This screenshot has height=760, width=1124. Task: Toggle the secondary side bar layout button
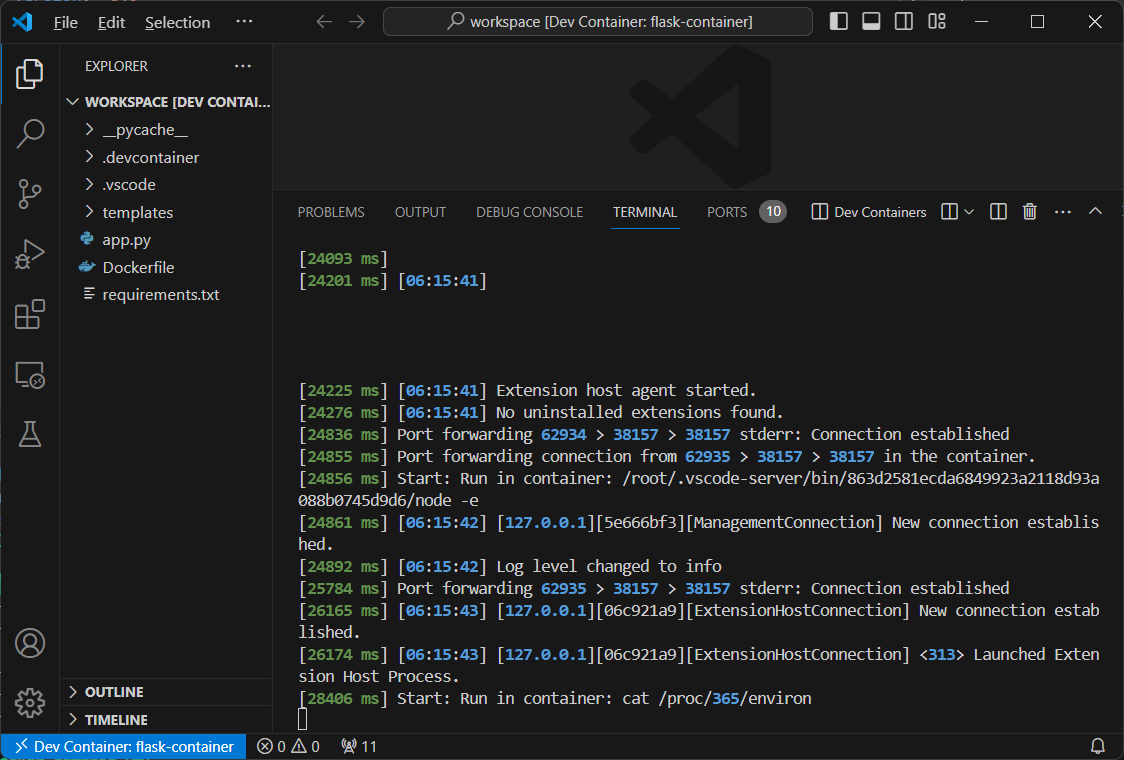[x=903, y=21]
